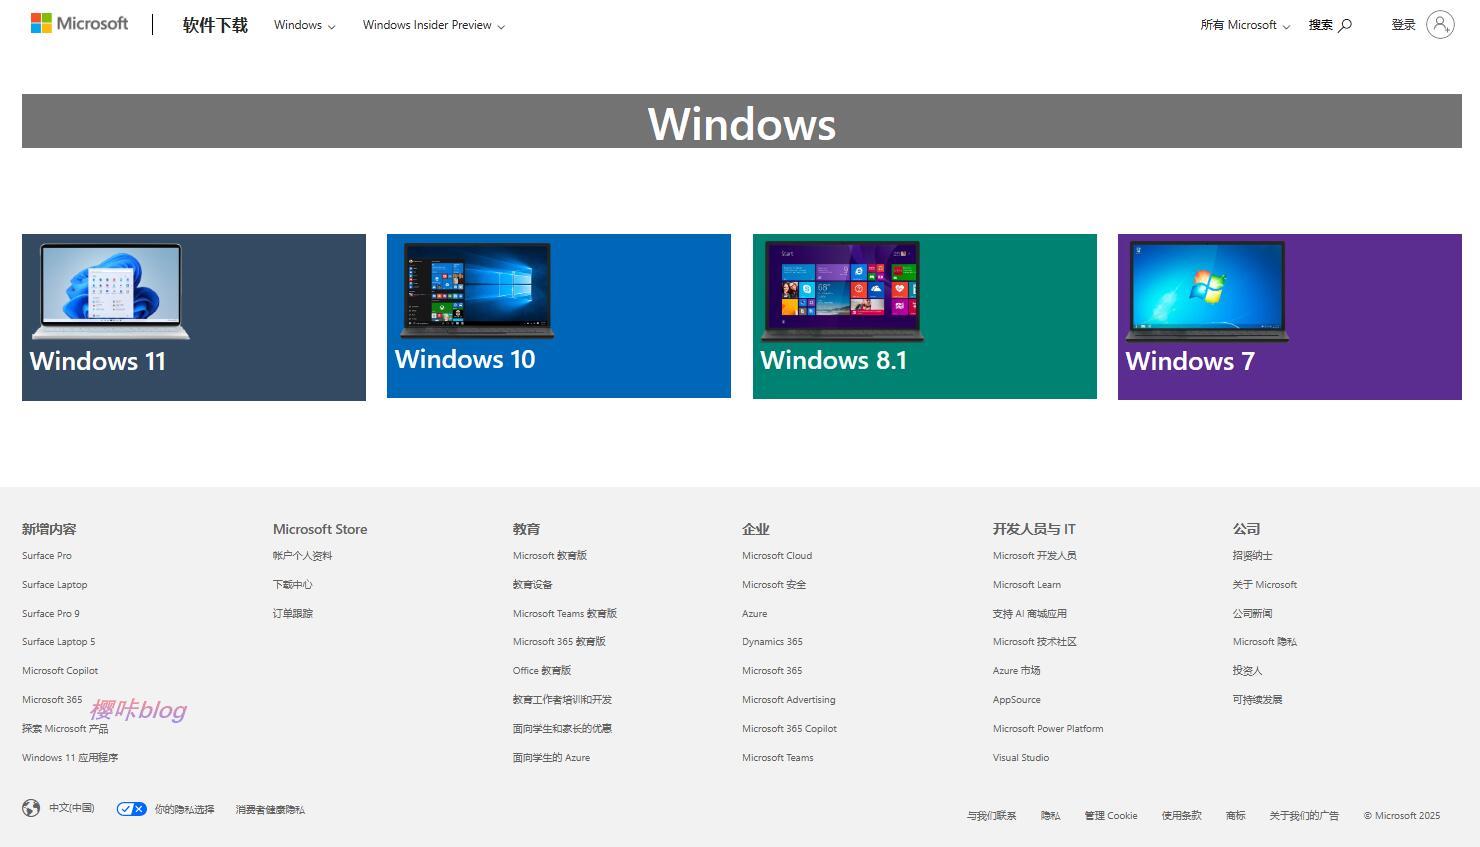Open 关于我们的广告 link
The height and width of the screenshot is (847, 1480).
pos(1305,816)
